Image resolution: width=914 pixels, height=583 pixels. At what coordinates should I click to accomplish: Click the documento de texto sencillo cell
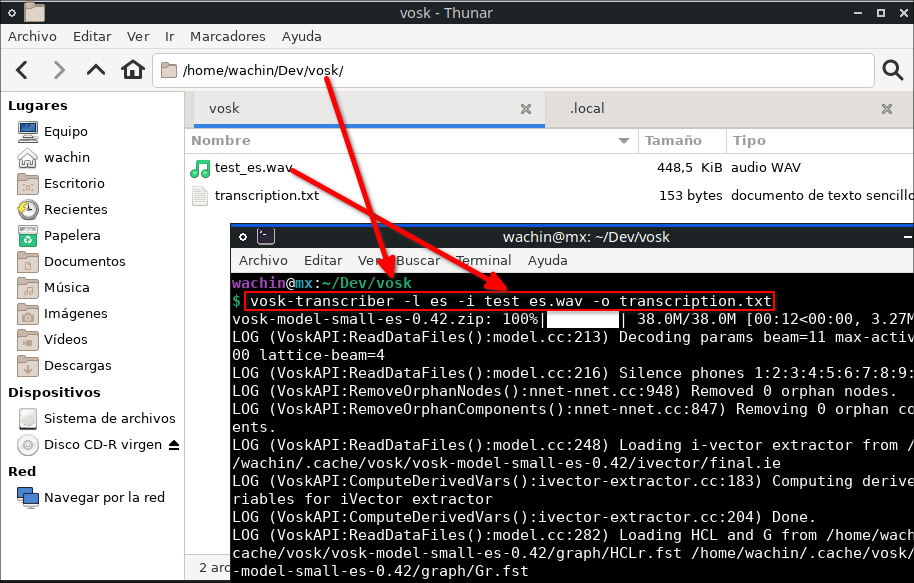[822, 195]
